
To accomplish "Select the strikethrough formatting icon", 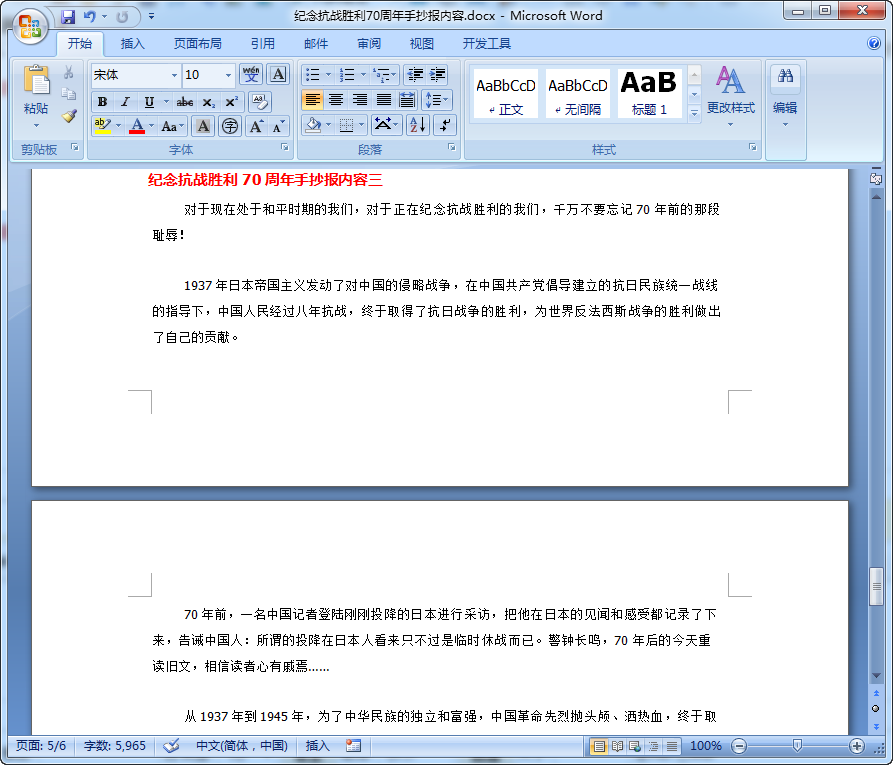I will click(185, 102).
